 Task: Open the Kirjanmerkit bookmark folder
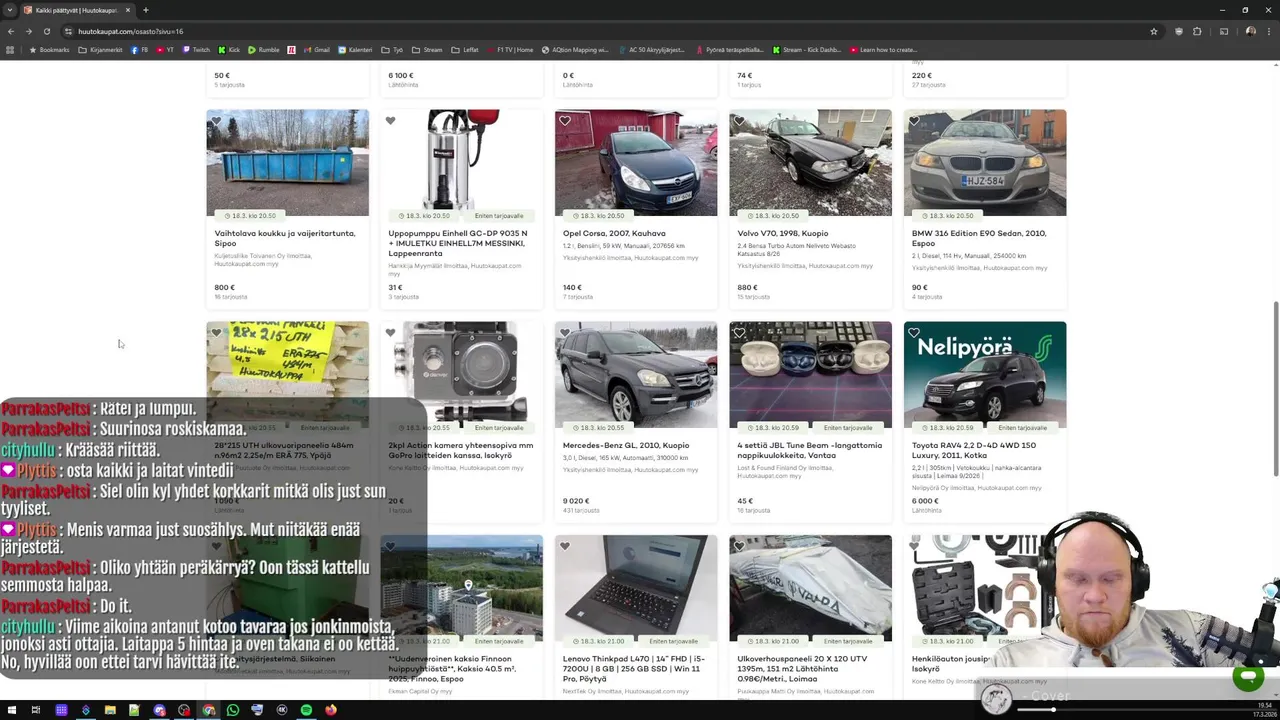coord(100,50)
